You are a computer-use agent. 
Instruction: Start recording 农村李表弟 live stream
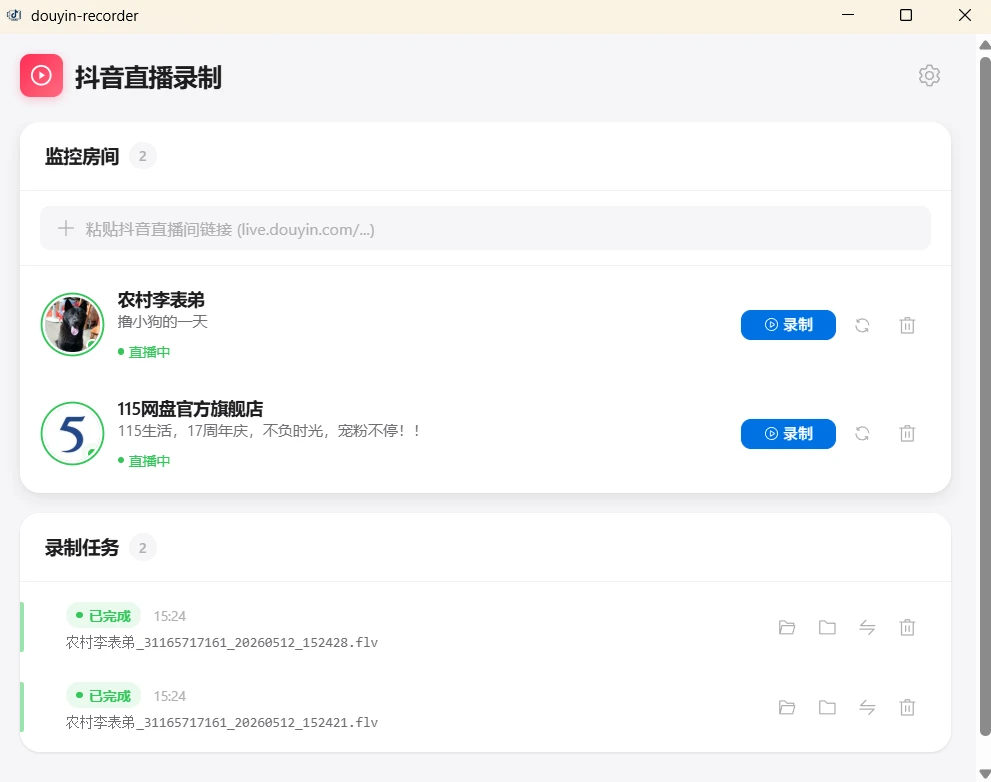788,325
